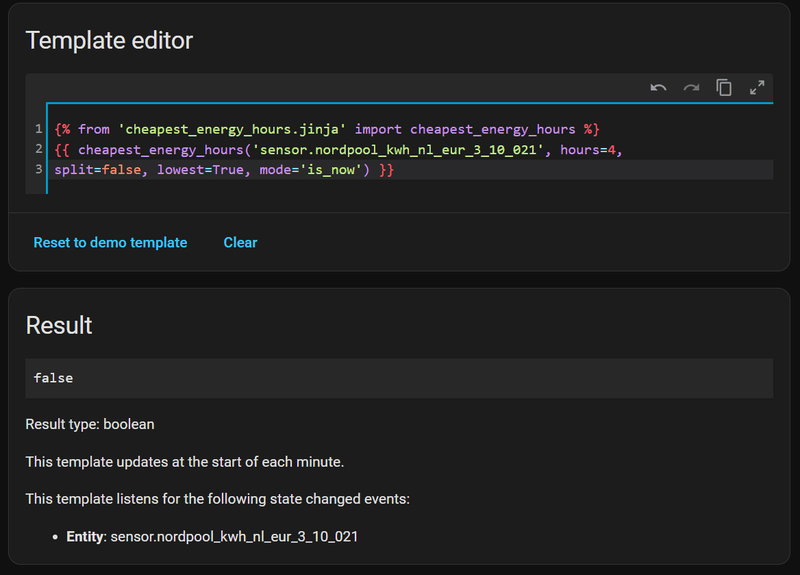Click the listed entity sensor.nordpool_kwh_nl_eur_3_10_021

pyautogui.click(x=233, y=537)
